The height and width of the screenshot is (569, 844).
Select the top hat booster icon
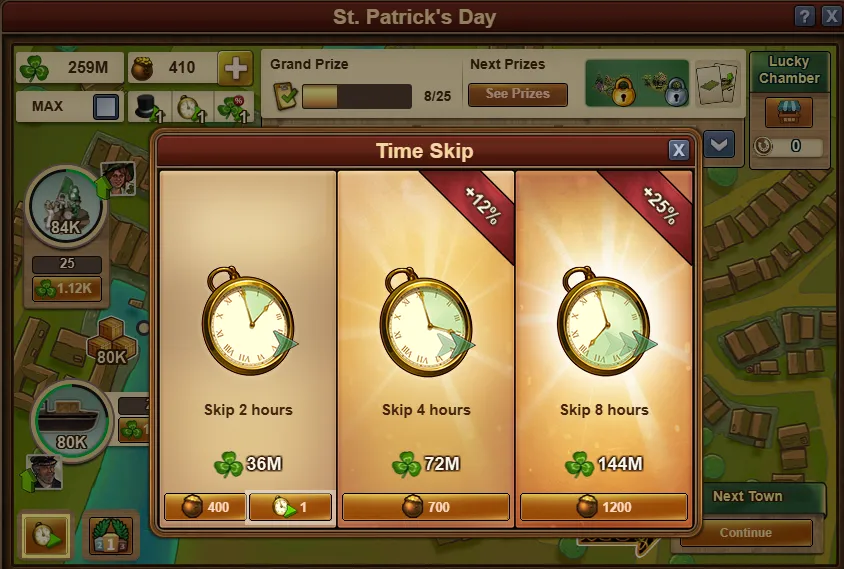(x=150, y=107)
